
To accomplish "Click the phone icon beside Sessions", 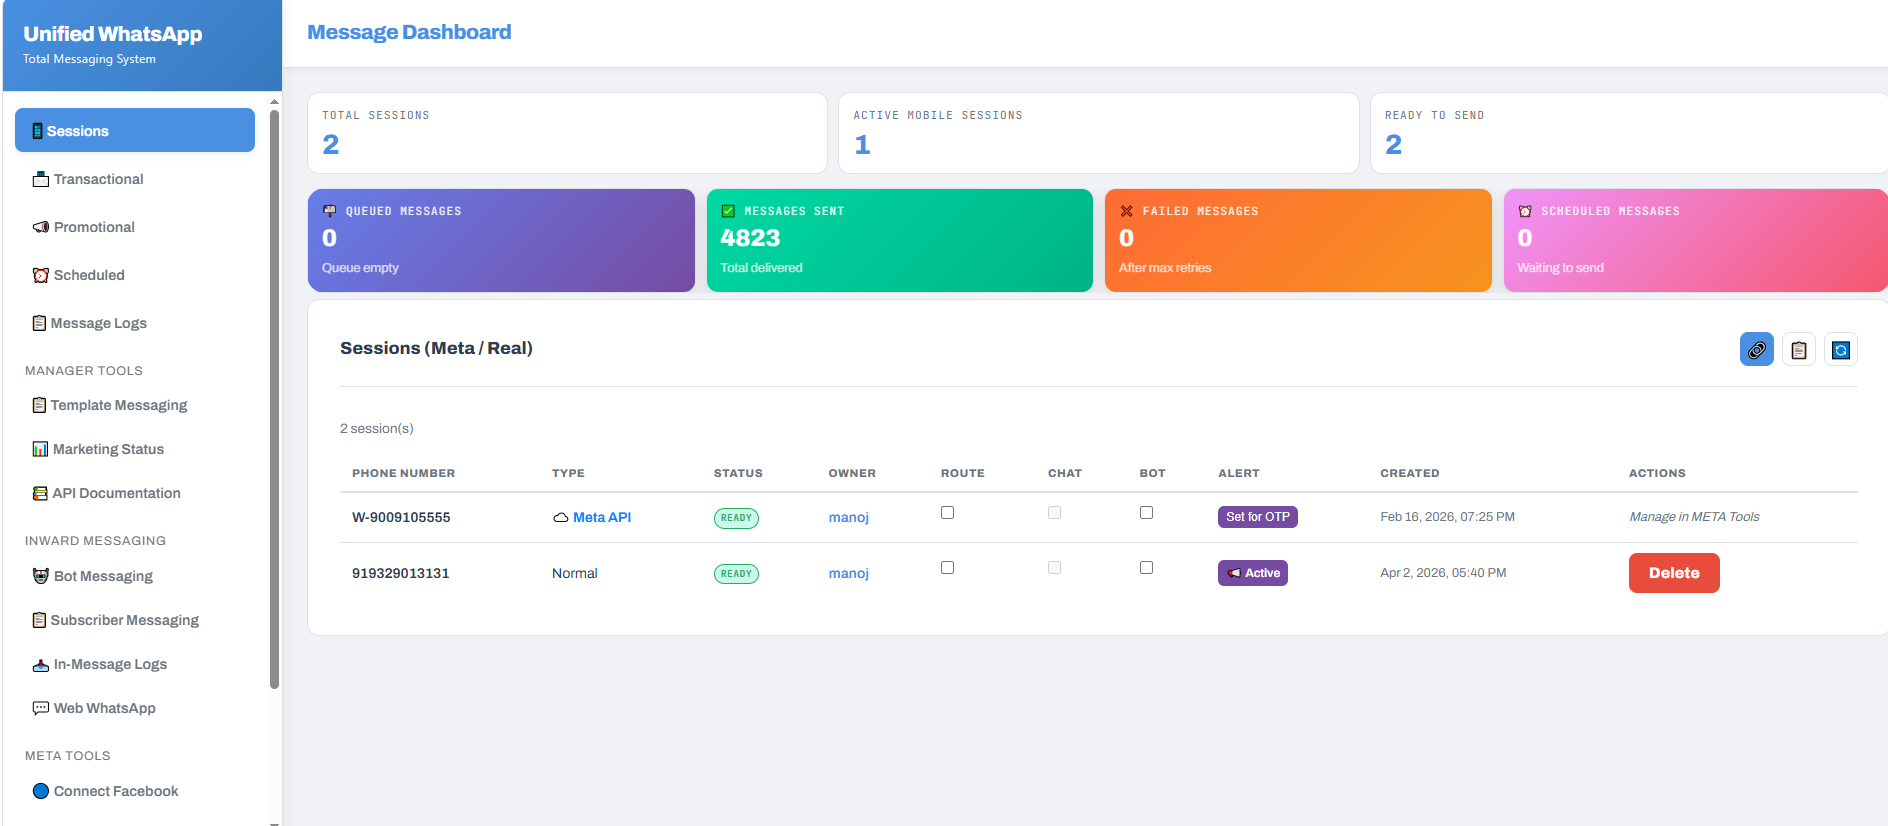I will click(x=38, y=131).
